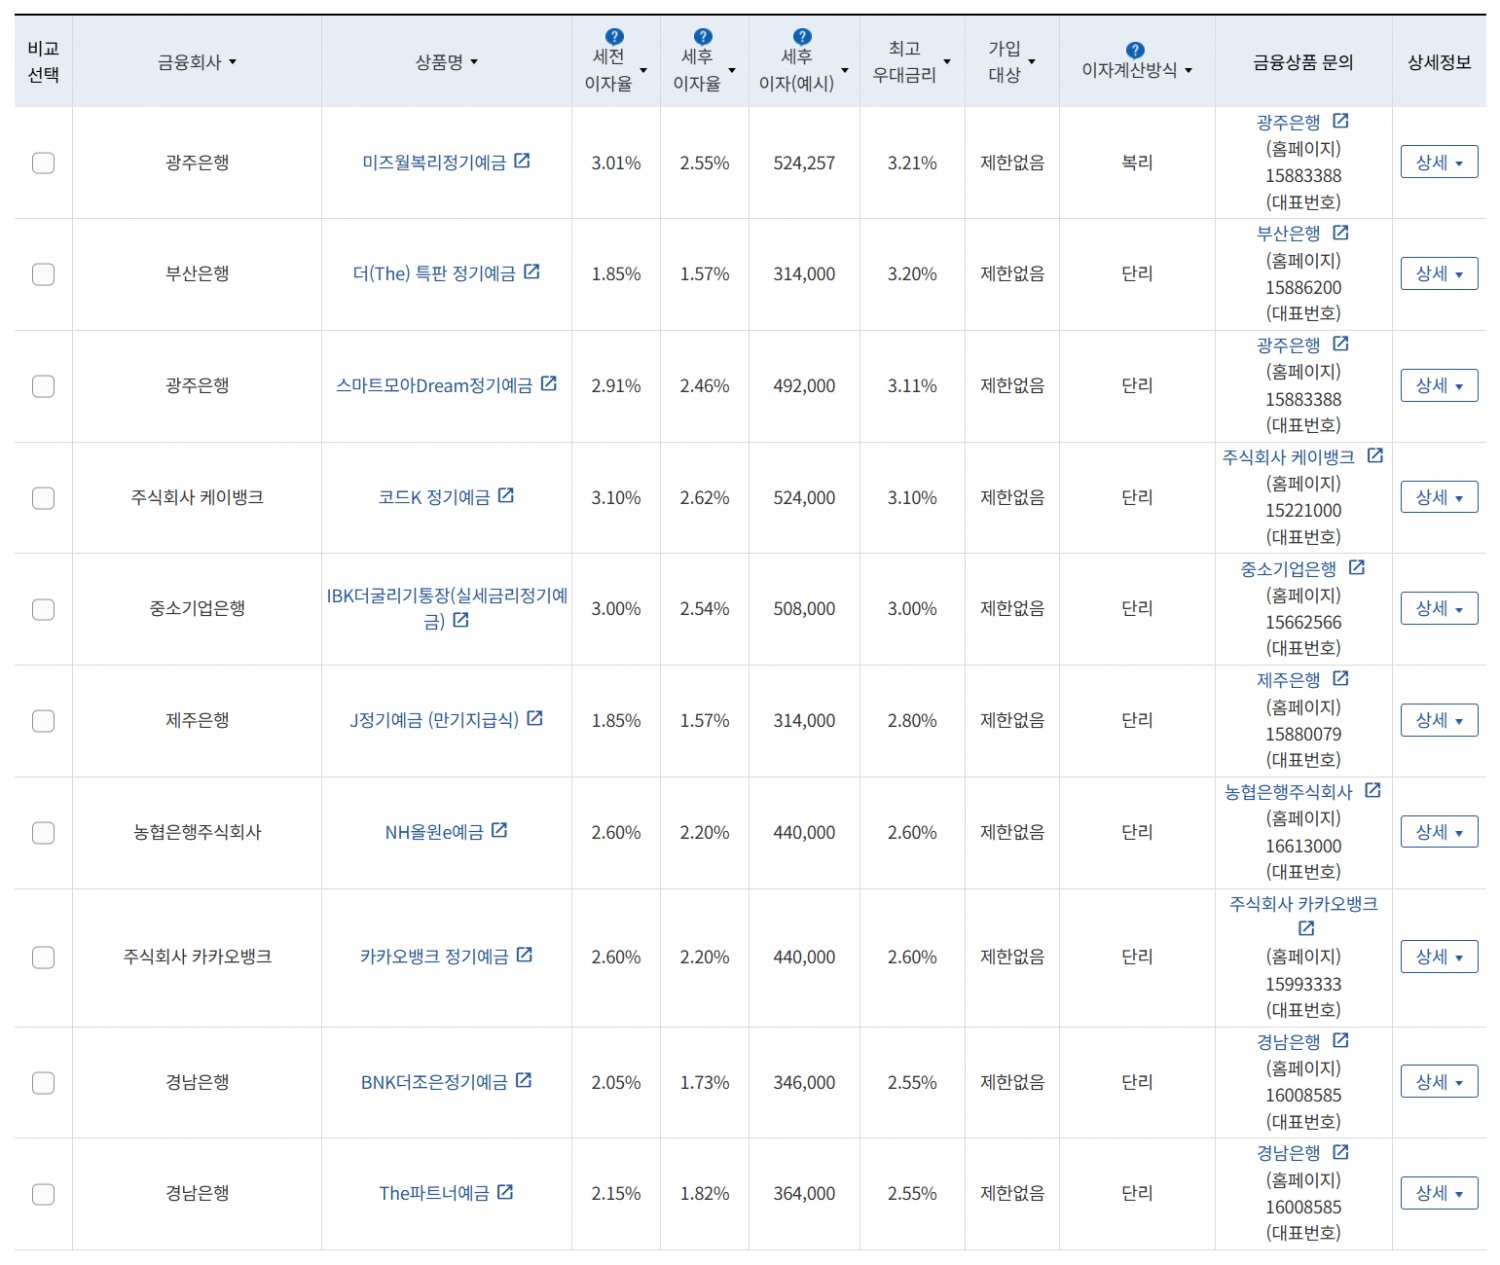Open J정기예금 (만기지급식) product link
Viewport: 1500px width, 1265px height.
pos(434,721)
